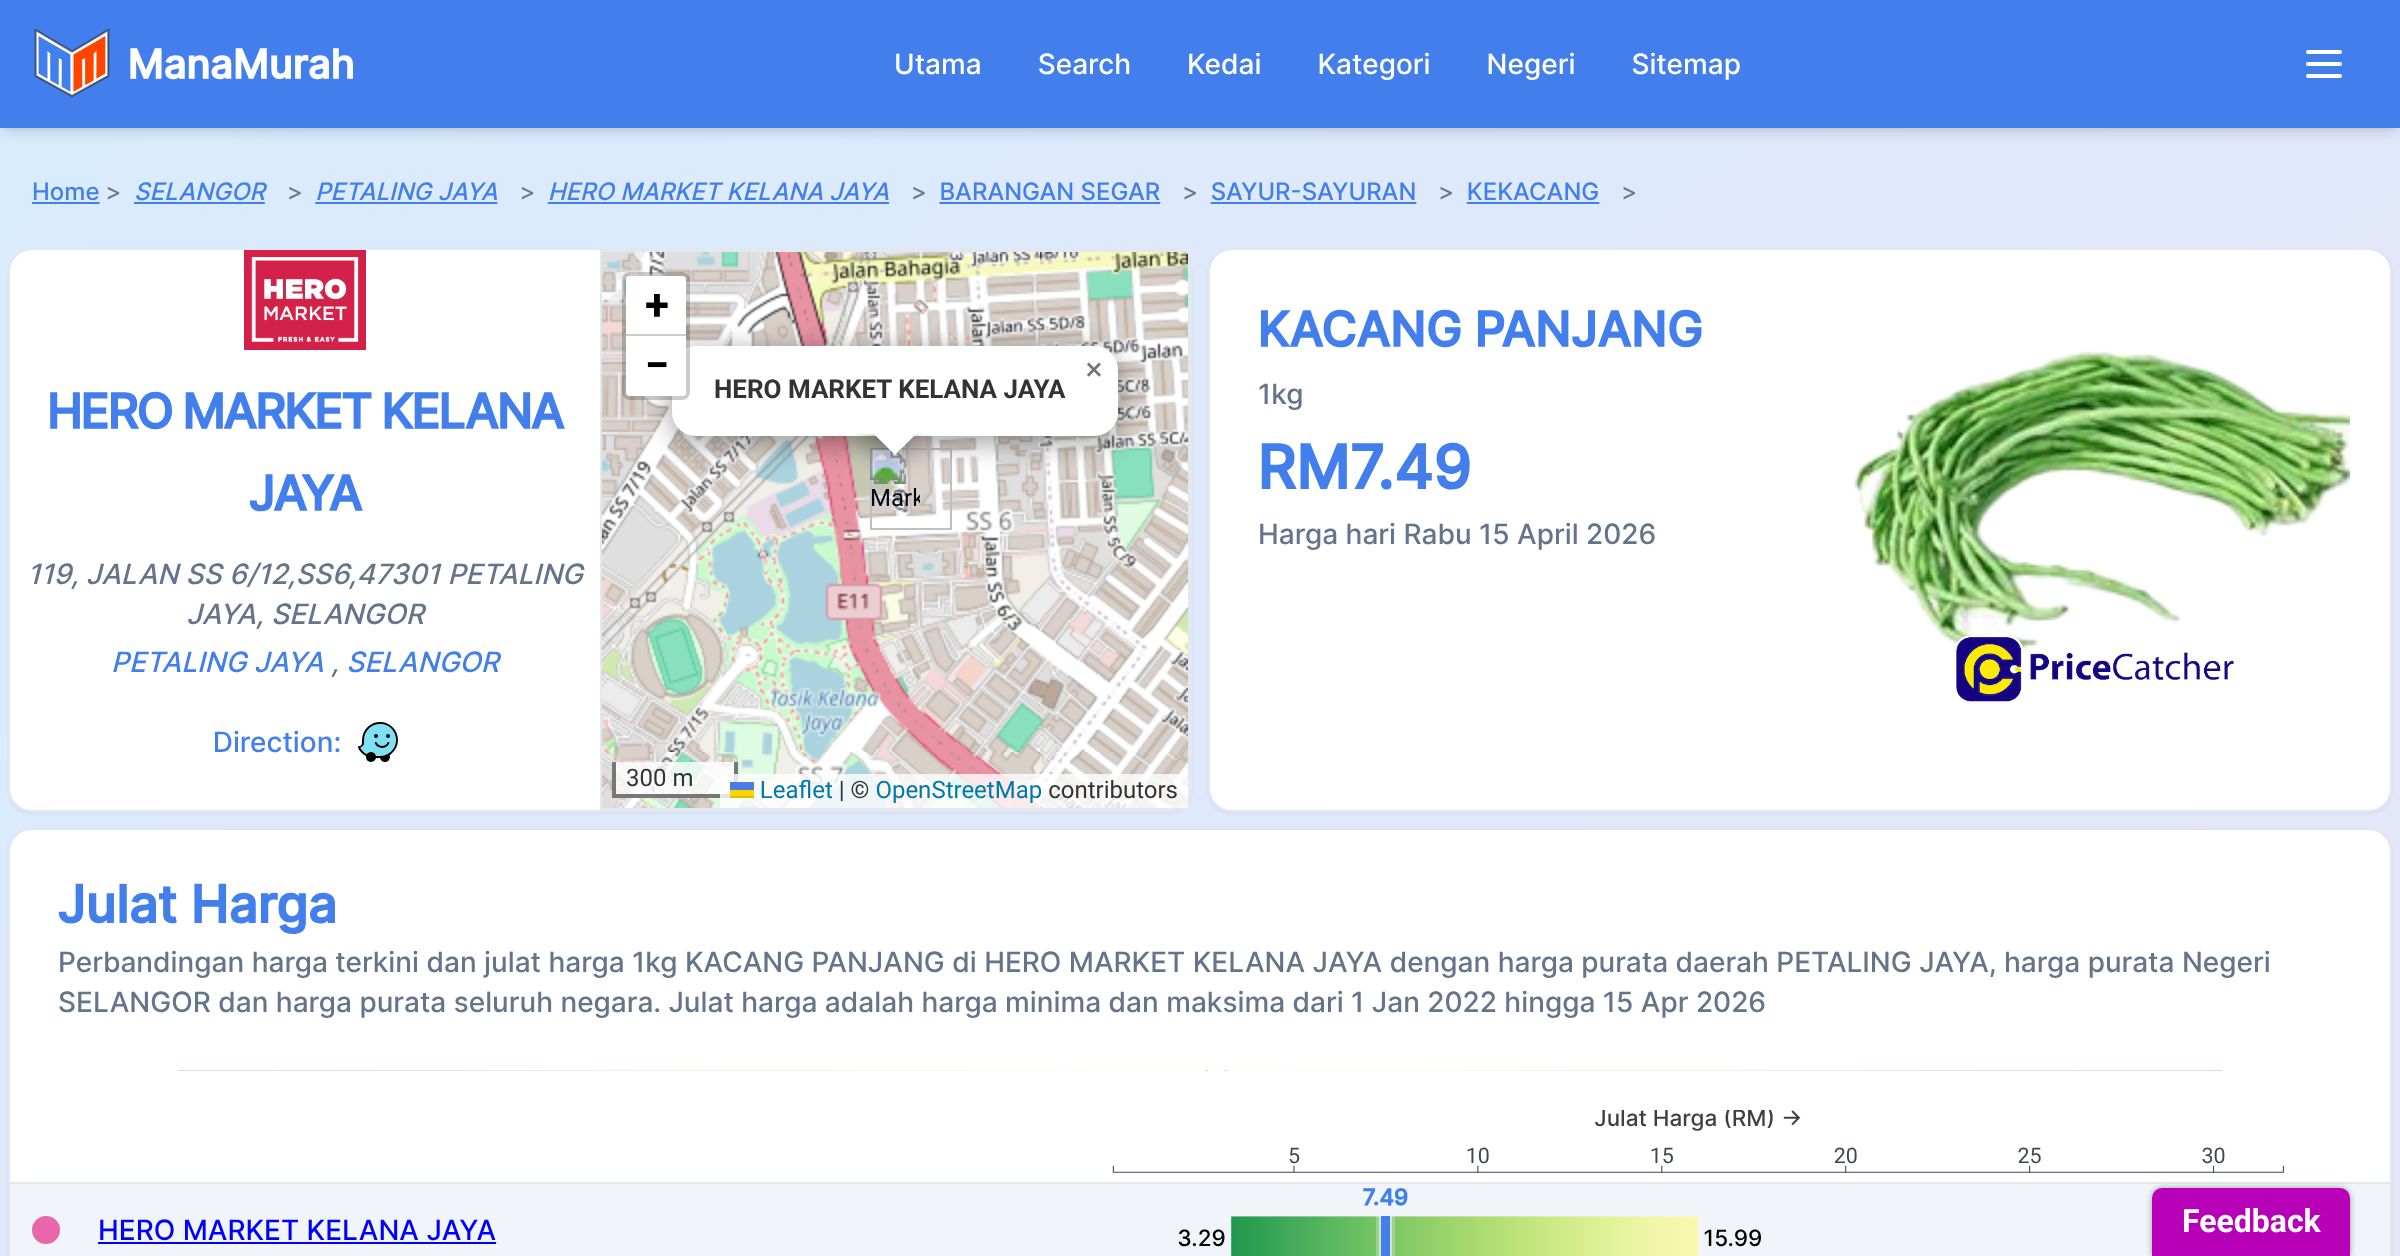The width and height of the screenshot is (2400, 1256).
Task: Open SAYUR-SAYURAN breadcrumb link
Action: (1312, 191)
